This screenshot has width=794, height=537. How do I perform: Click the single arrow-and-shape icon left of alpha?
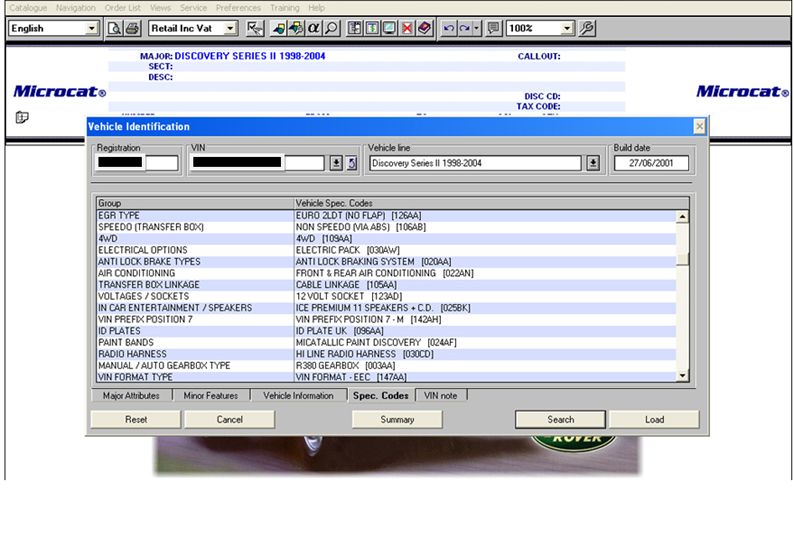279,28
